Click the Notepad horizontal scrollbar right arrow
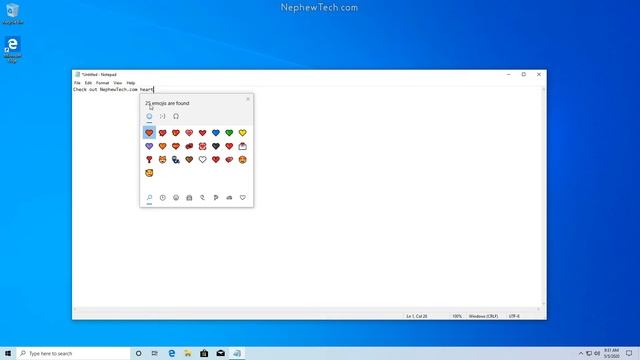640x360 pixels. [538, 309]
